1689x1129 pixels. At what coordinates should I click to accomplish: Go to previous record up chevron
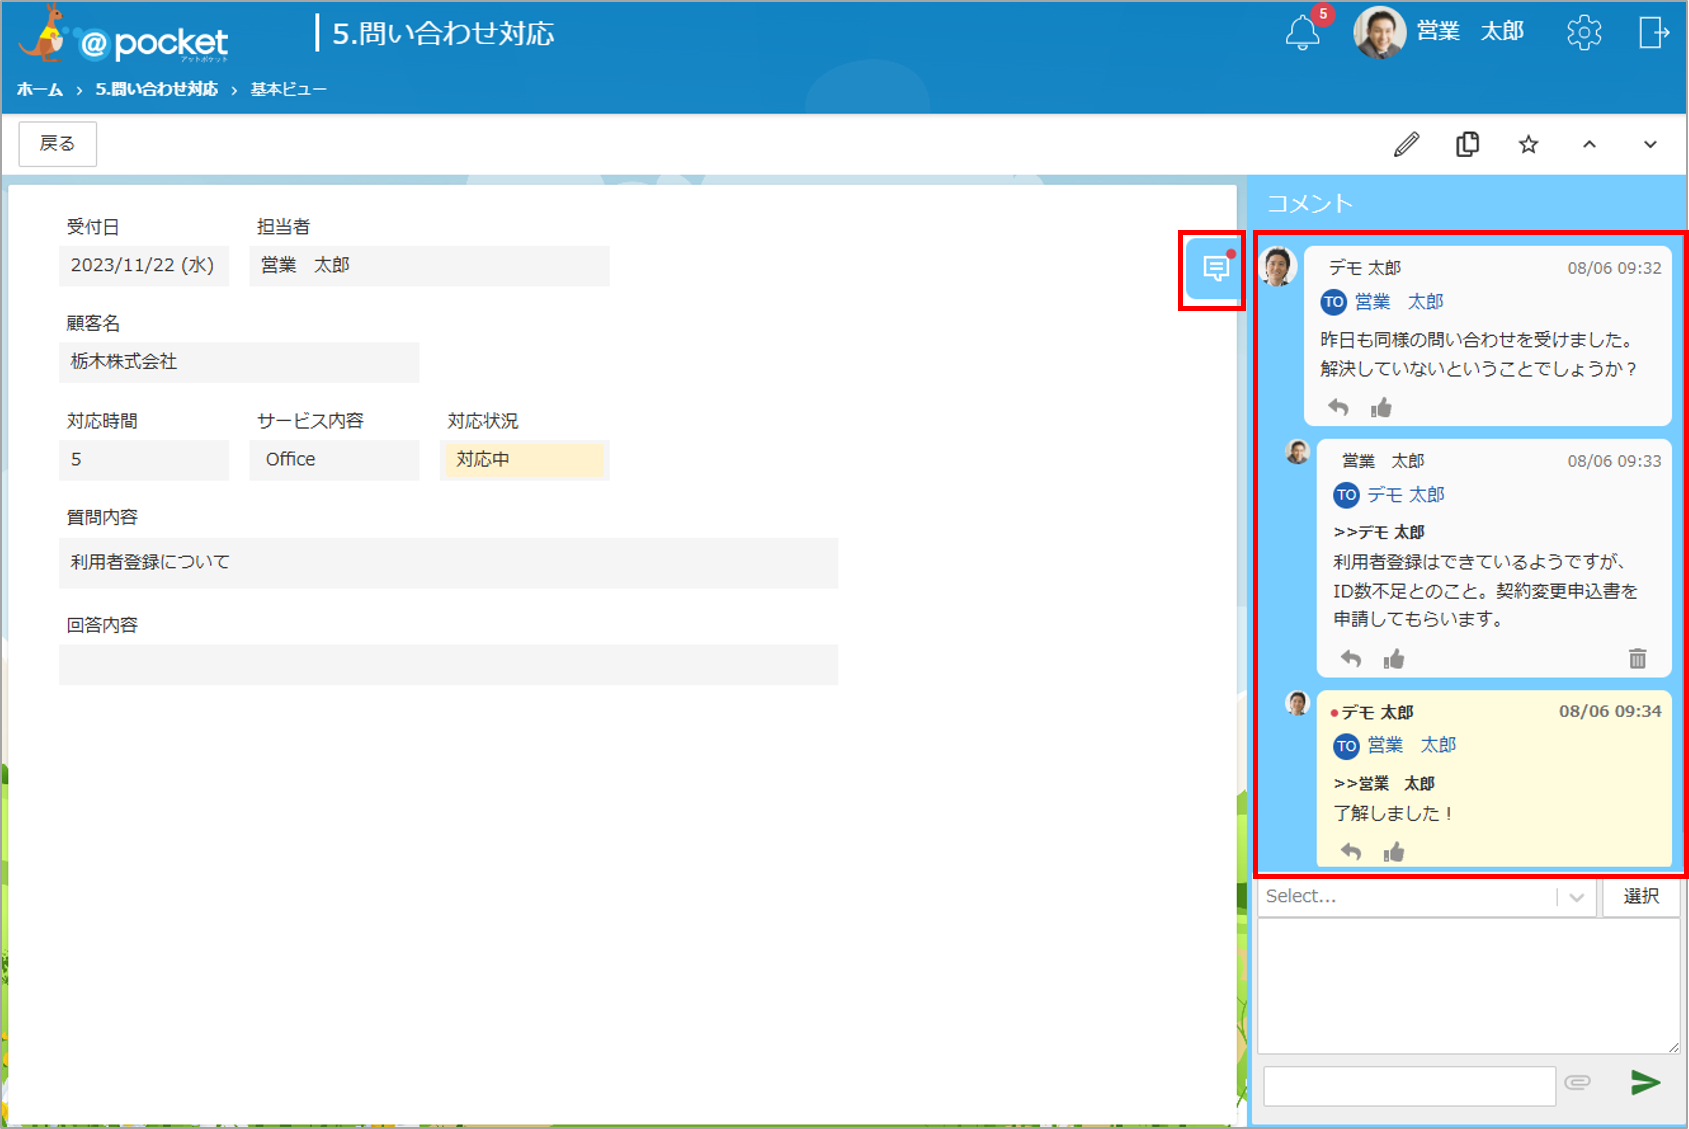[x=1589, y=145]
